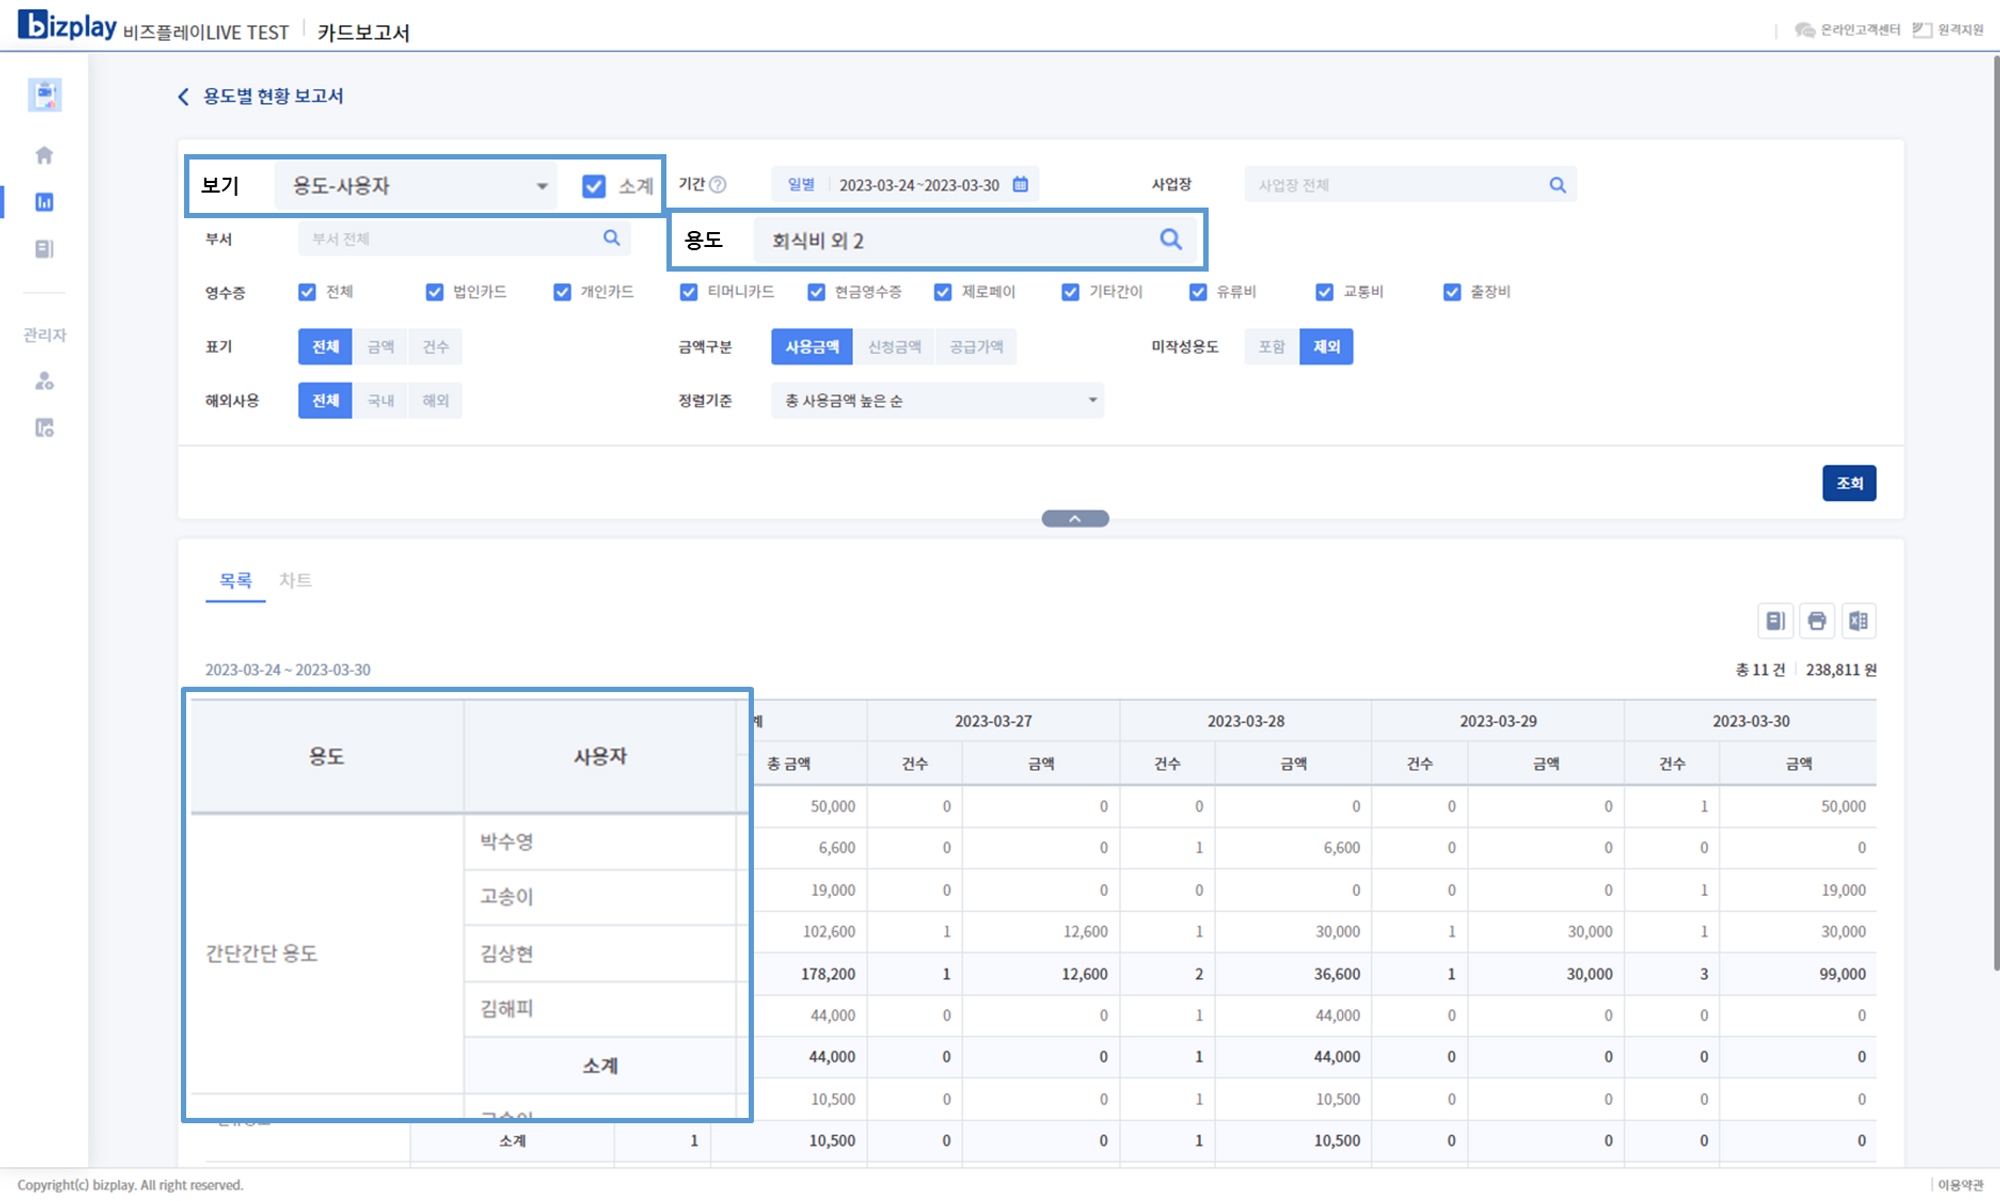Uncheck the 법인카드 checkbox

click(x=434, y=292)
